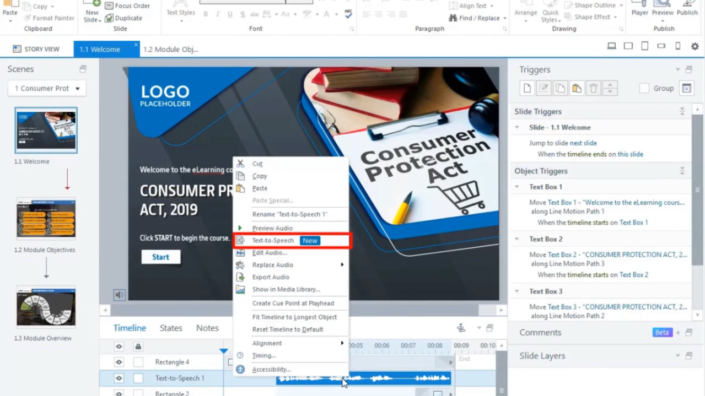Screen dimensions: 705x396
Task: Switch to the States tab
Action: (171, 328)
